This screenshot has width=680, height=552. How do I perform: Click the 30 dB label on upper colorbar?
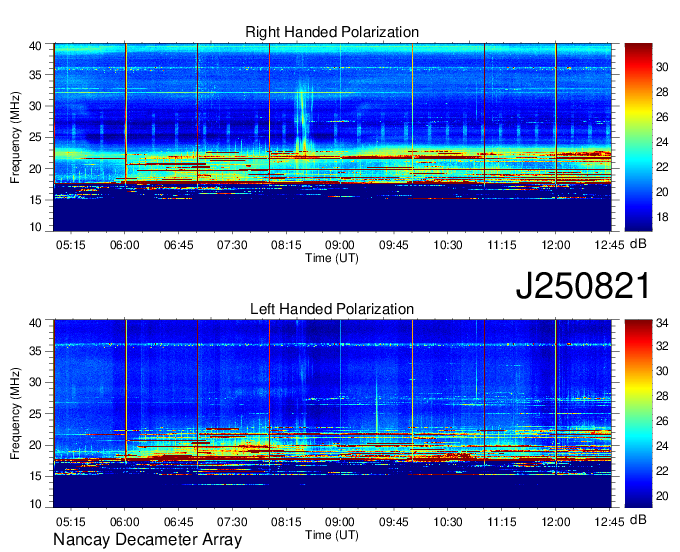[x=662, y=67]
